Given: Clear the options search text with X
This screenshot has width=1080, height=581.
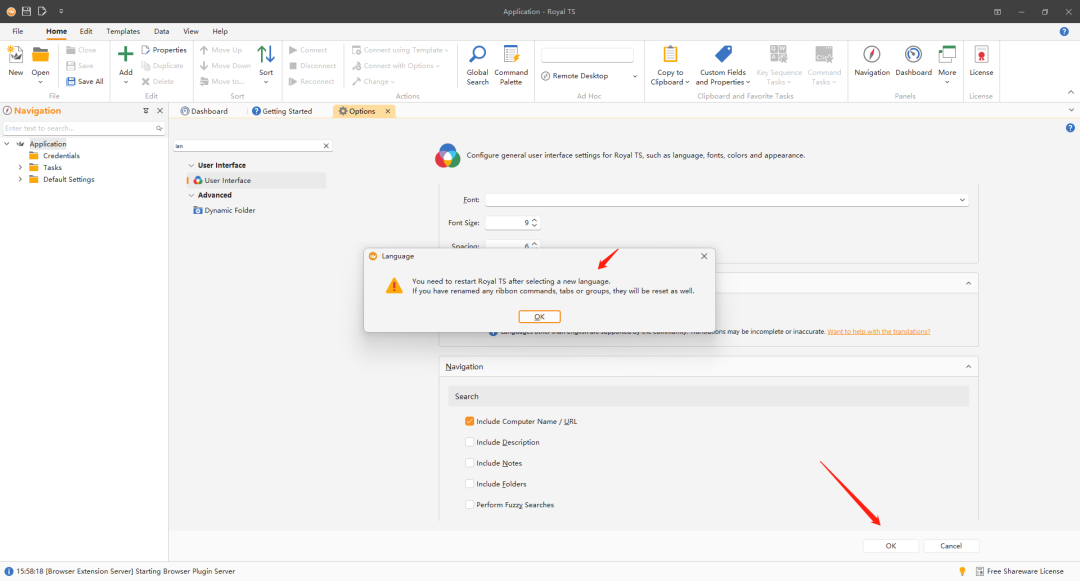Looking at the screenshot, I should click(x=326, y=146).
